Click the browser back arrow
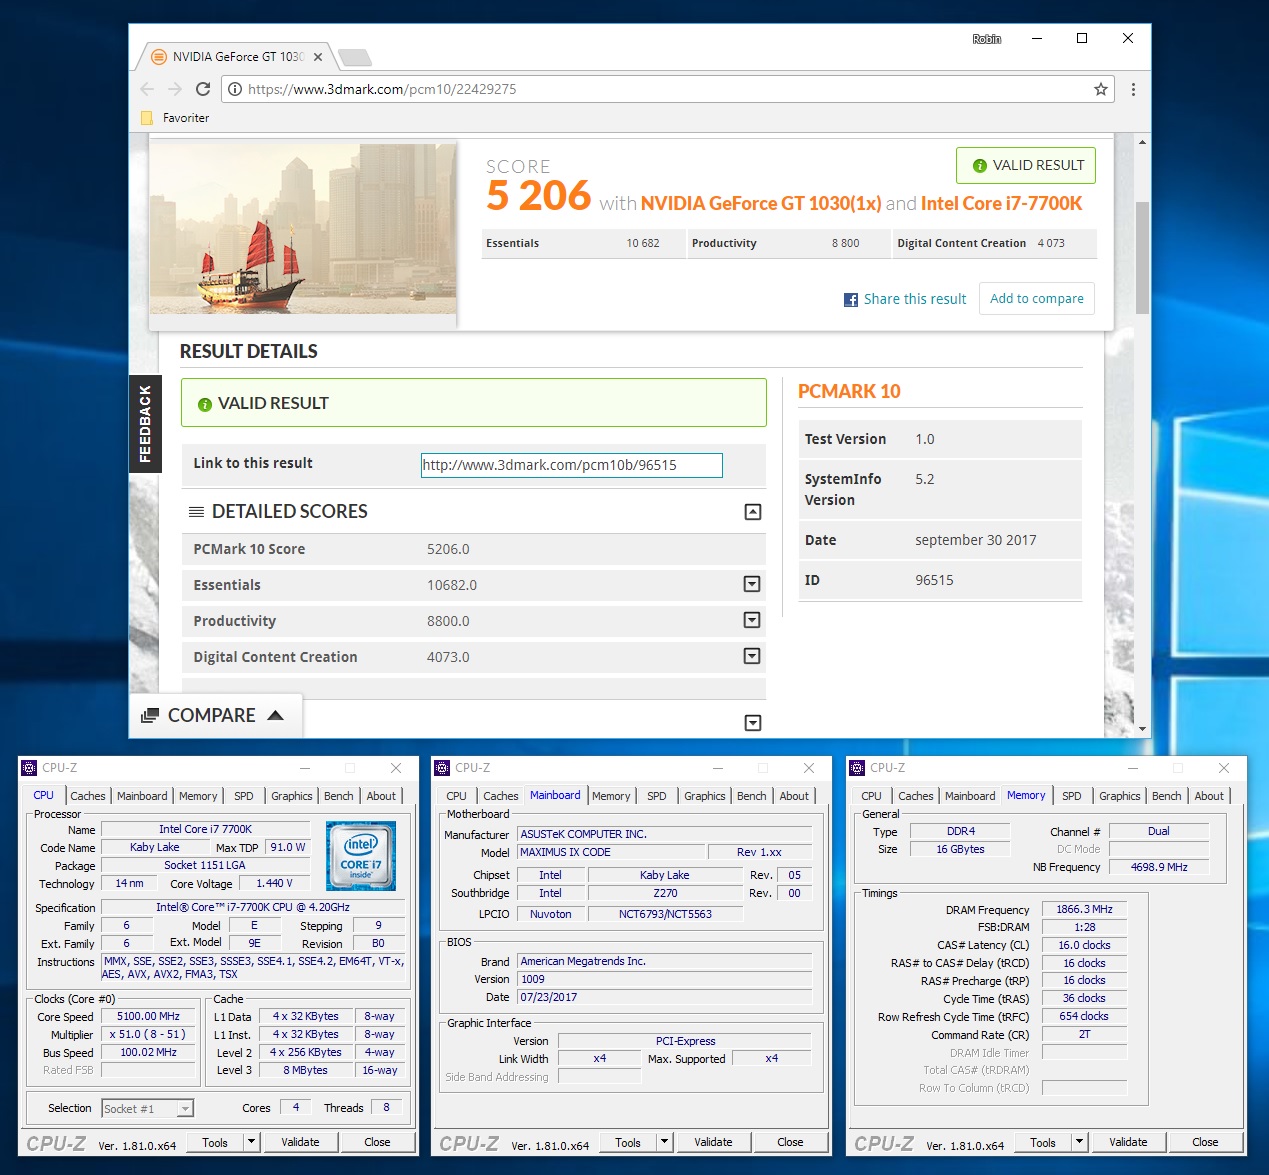 pyautogui.click(x=148, y=89)
